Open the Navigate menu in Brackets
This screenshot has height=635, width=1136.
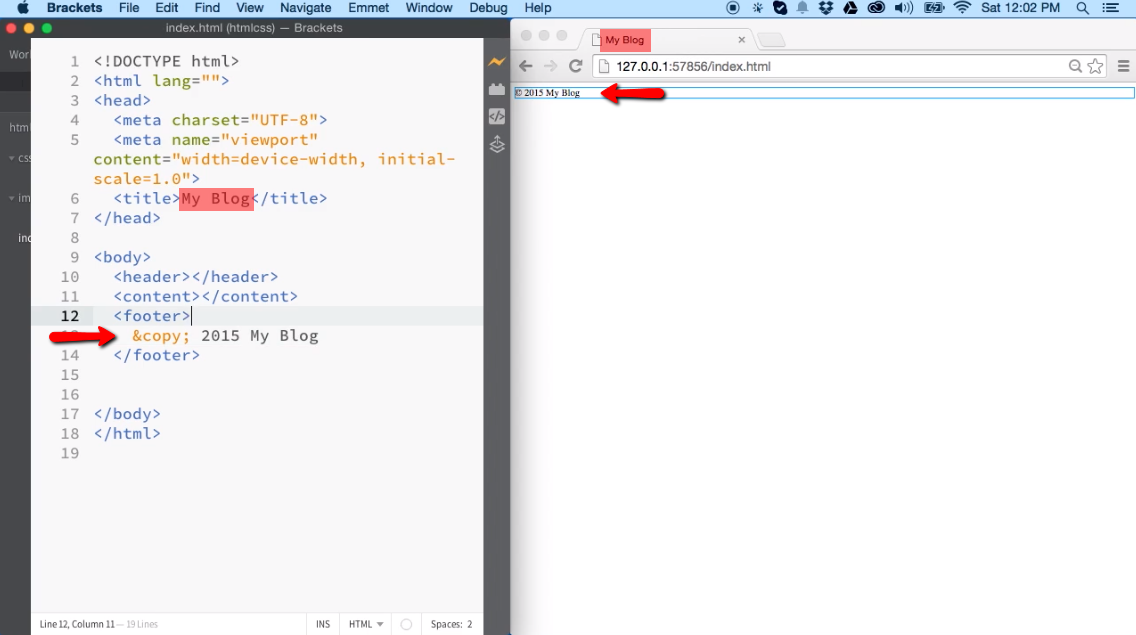tap(305, 8)
